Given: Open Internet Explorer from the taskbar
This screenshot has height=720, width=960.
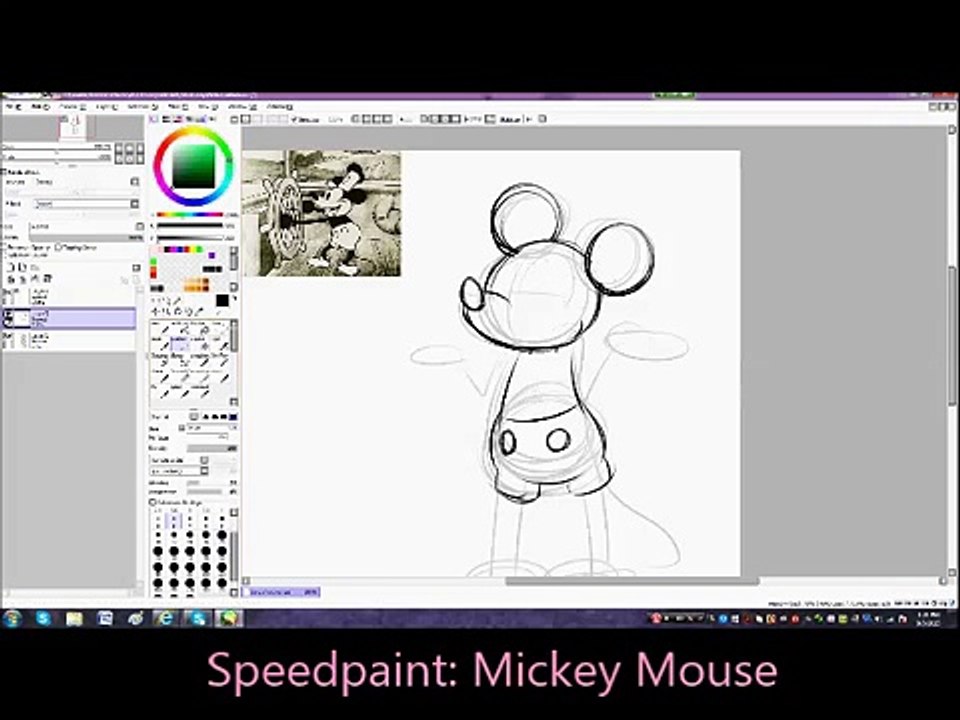Looking at the screenshot, I should 165,618.
